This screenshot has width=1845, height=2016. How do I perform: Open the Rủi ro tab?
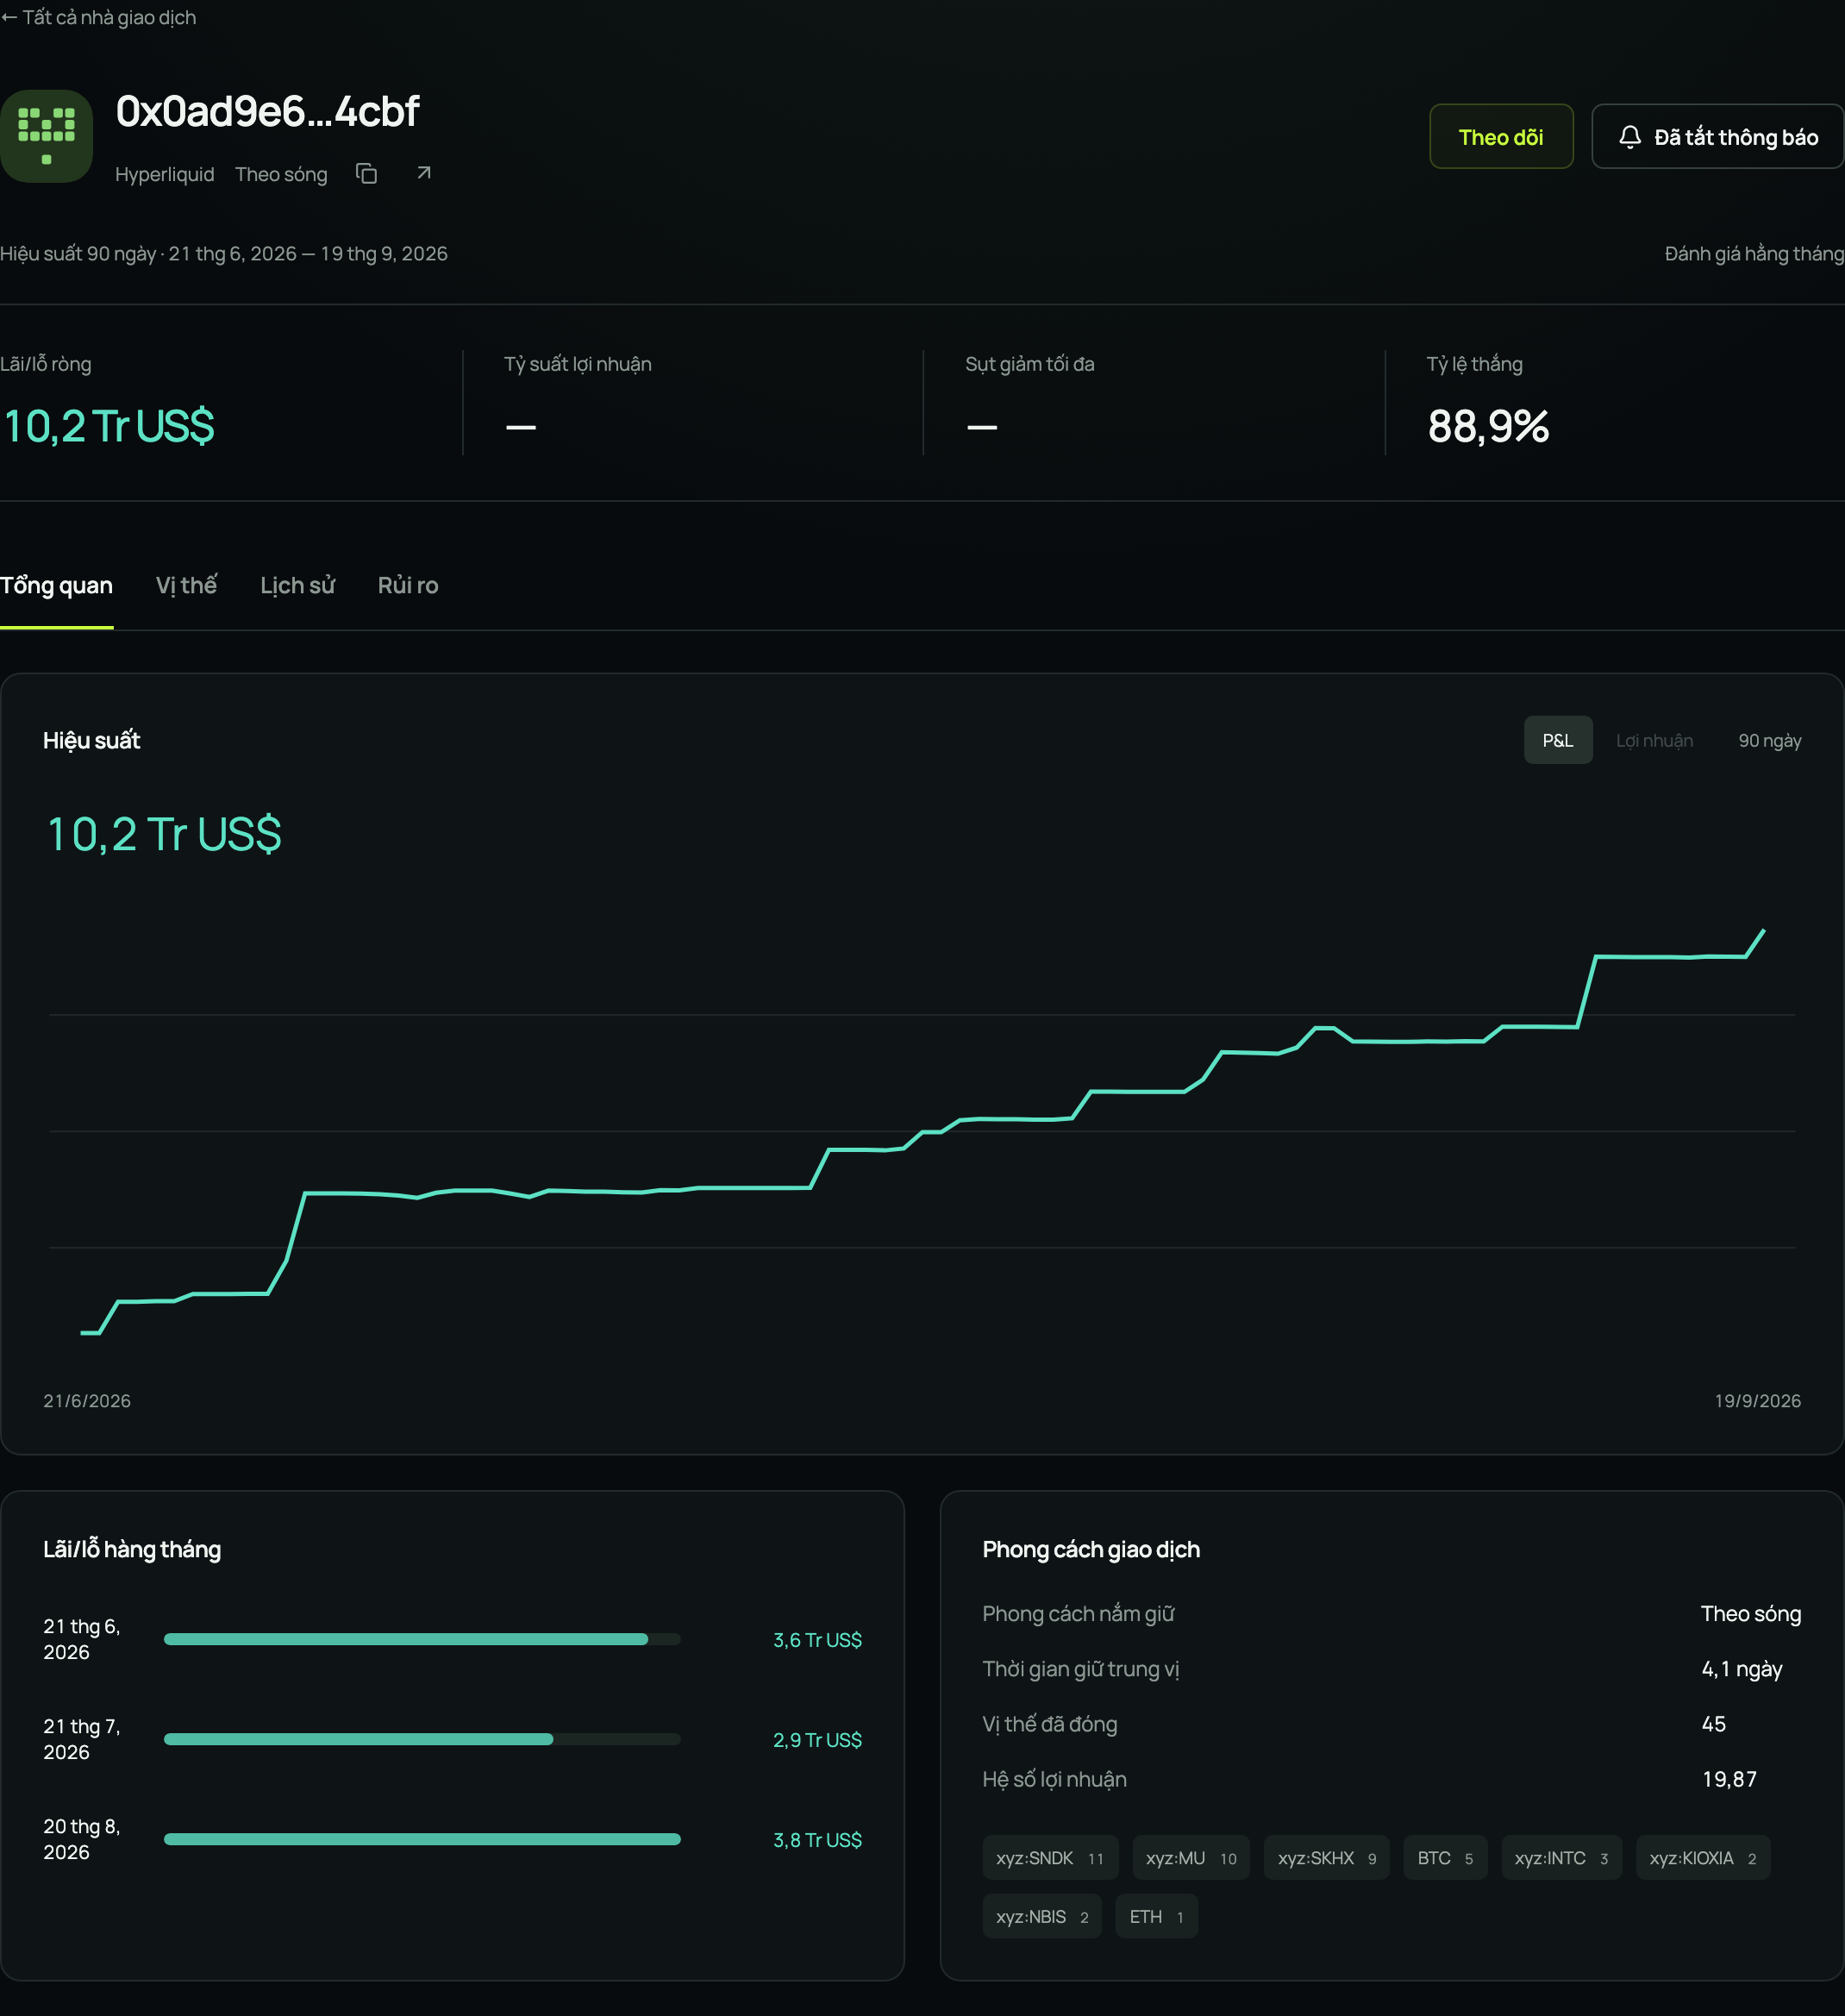pos(408,585)
